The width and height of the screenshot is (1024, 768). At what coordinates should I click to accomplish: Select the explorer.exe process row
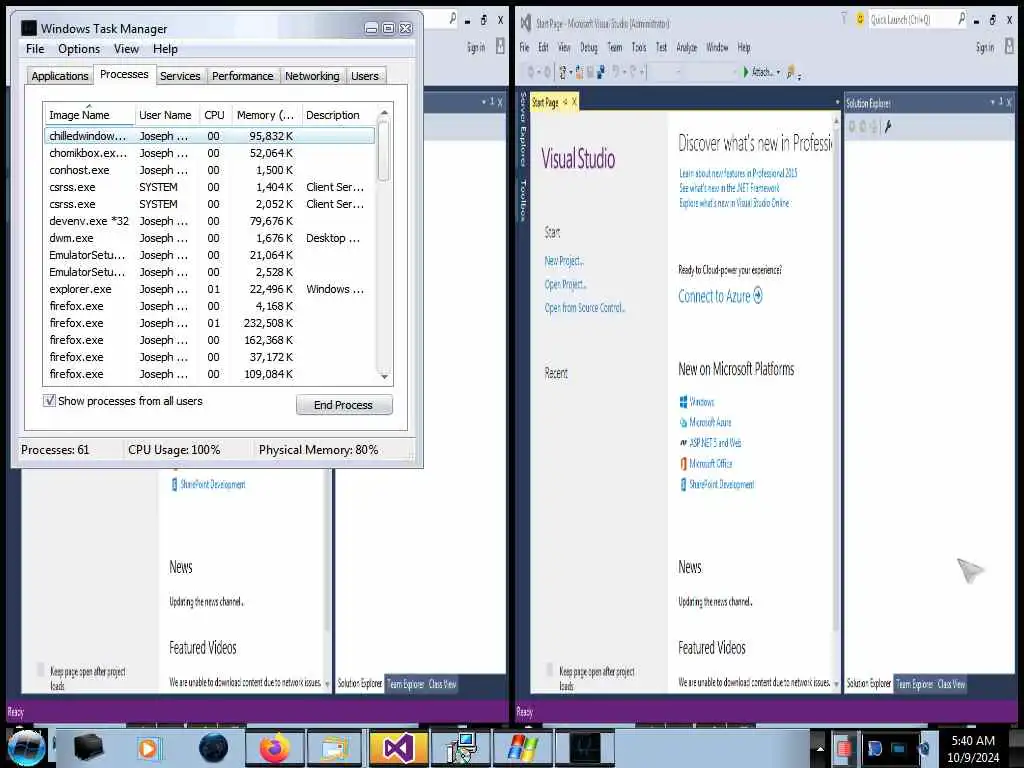(210, 289)
